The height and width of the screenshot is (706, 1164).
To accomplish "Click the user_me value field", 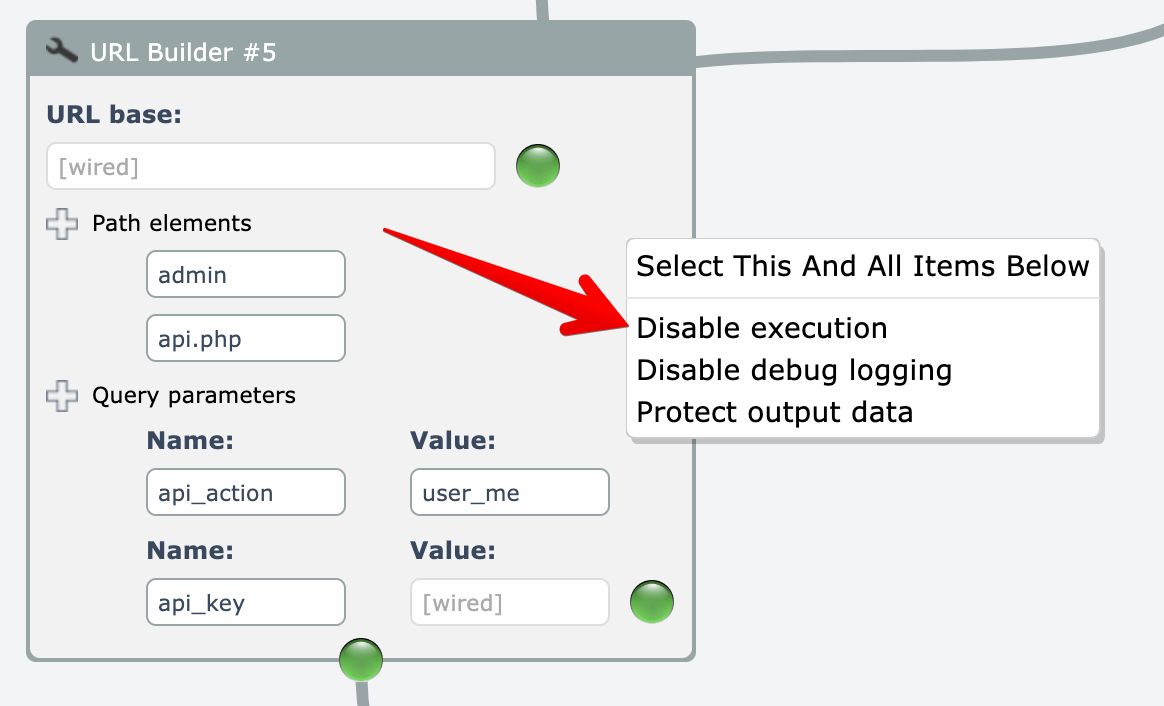I will [509, 493].
